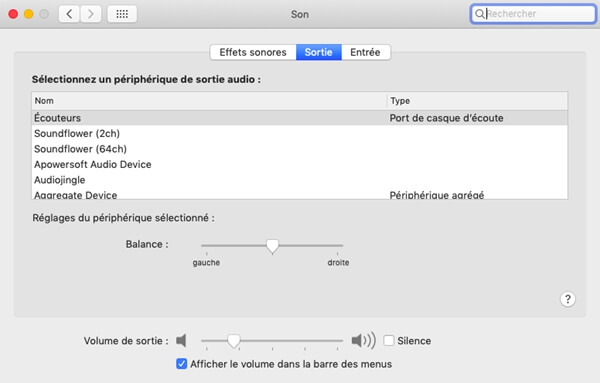Sort by the Type column header

[477, 101]
